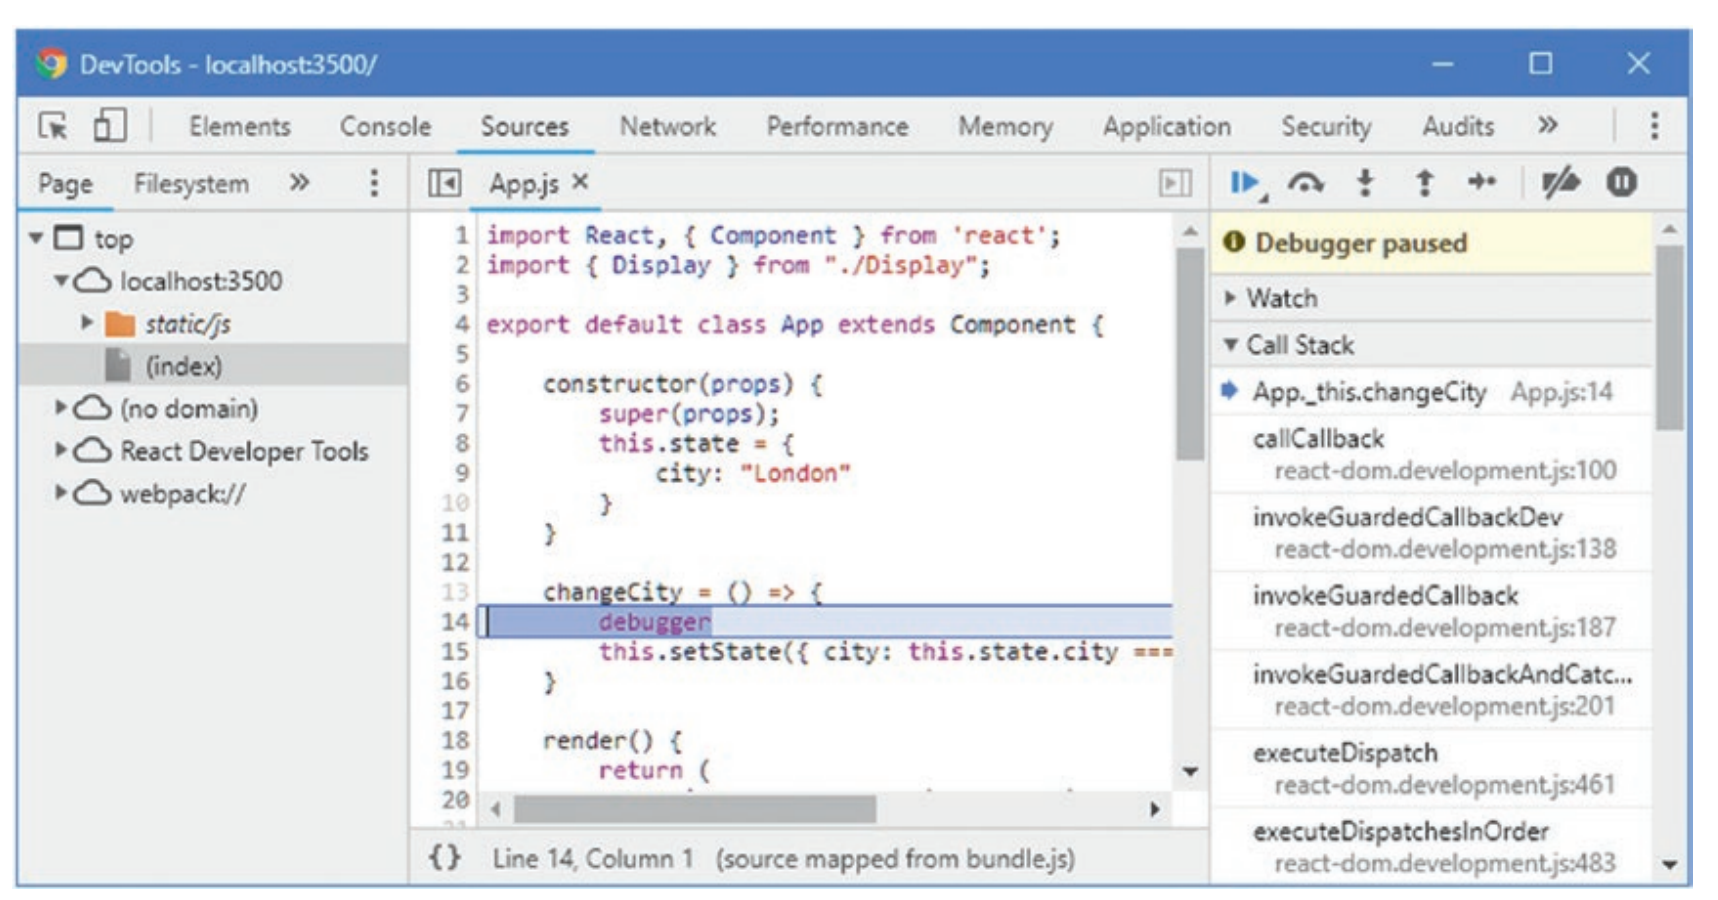Resume script execution
Screen dimensions: 1718x900
coord(1246,183)
